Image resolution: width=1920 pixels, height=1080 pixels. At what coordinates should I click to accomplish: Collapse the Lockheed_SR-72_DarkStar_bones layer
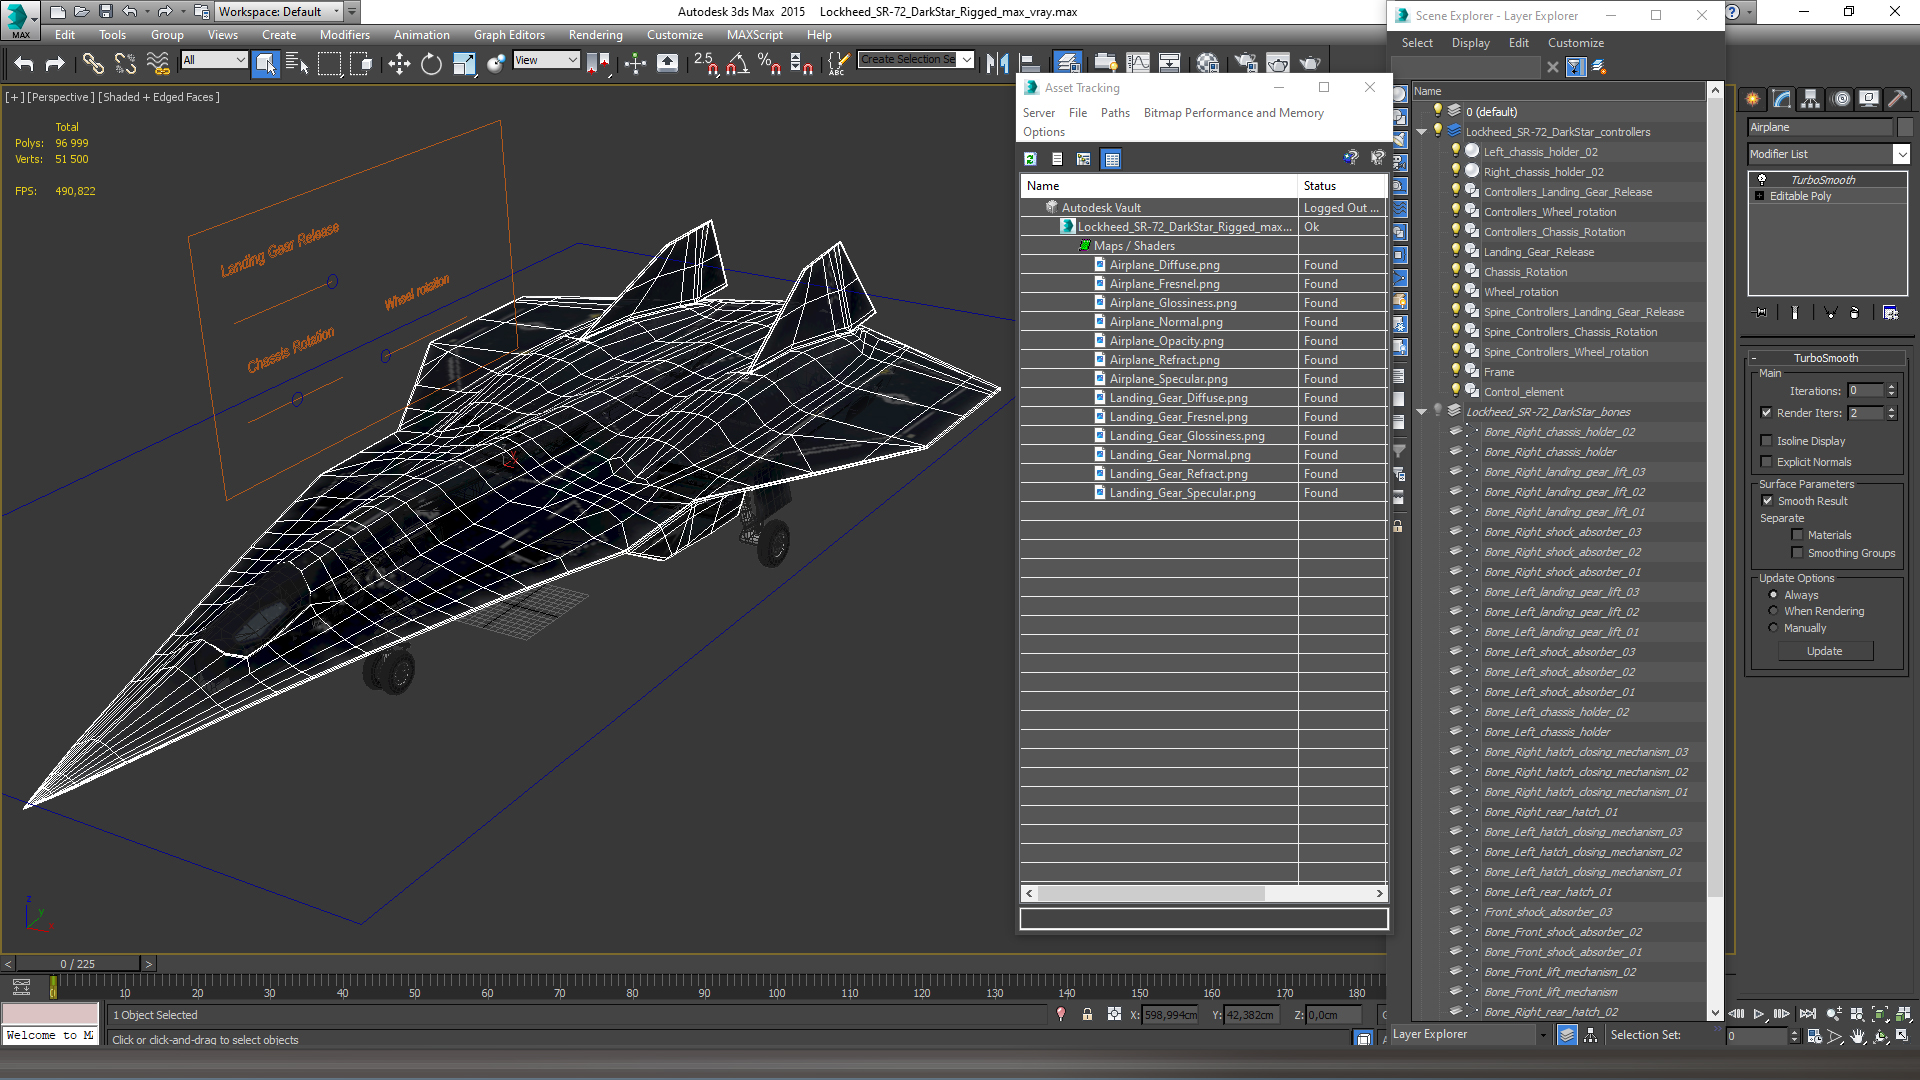coord(1422,412)
